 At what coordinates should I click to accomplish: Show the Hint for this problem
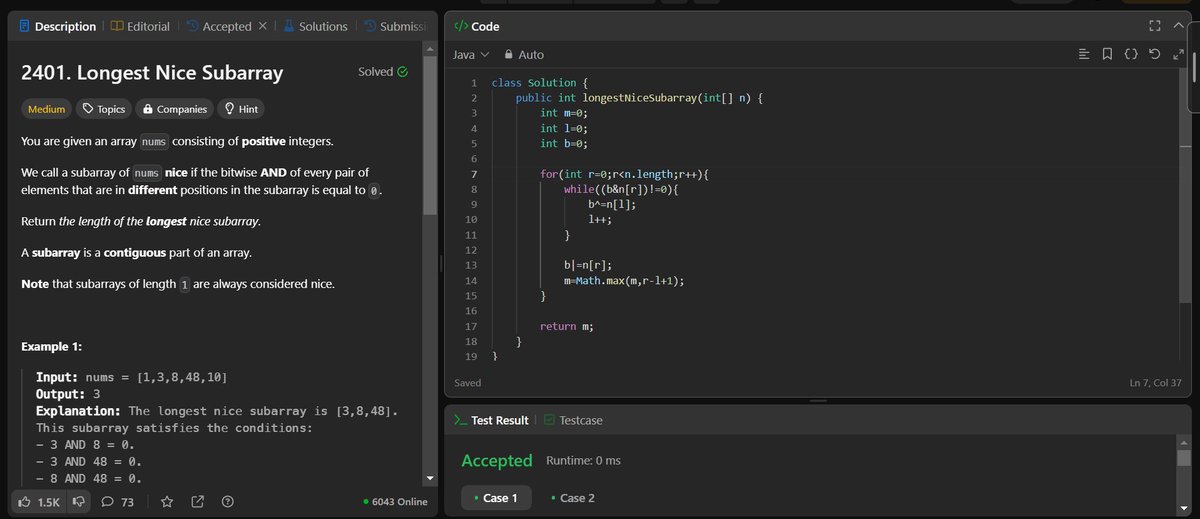242,109
